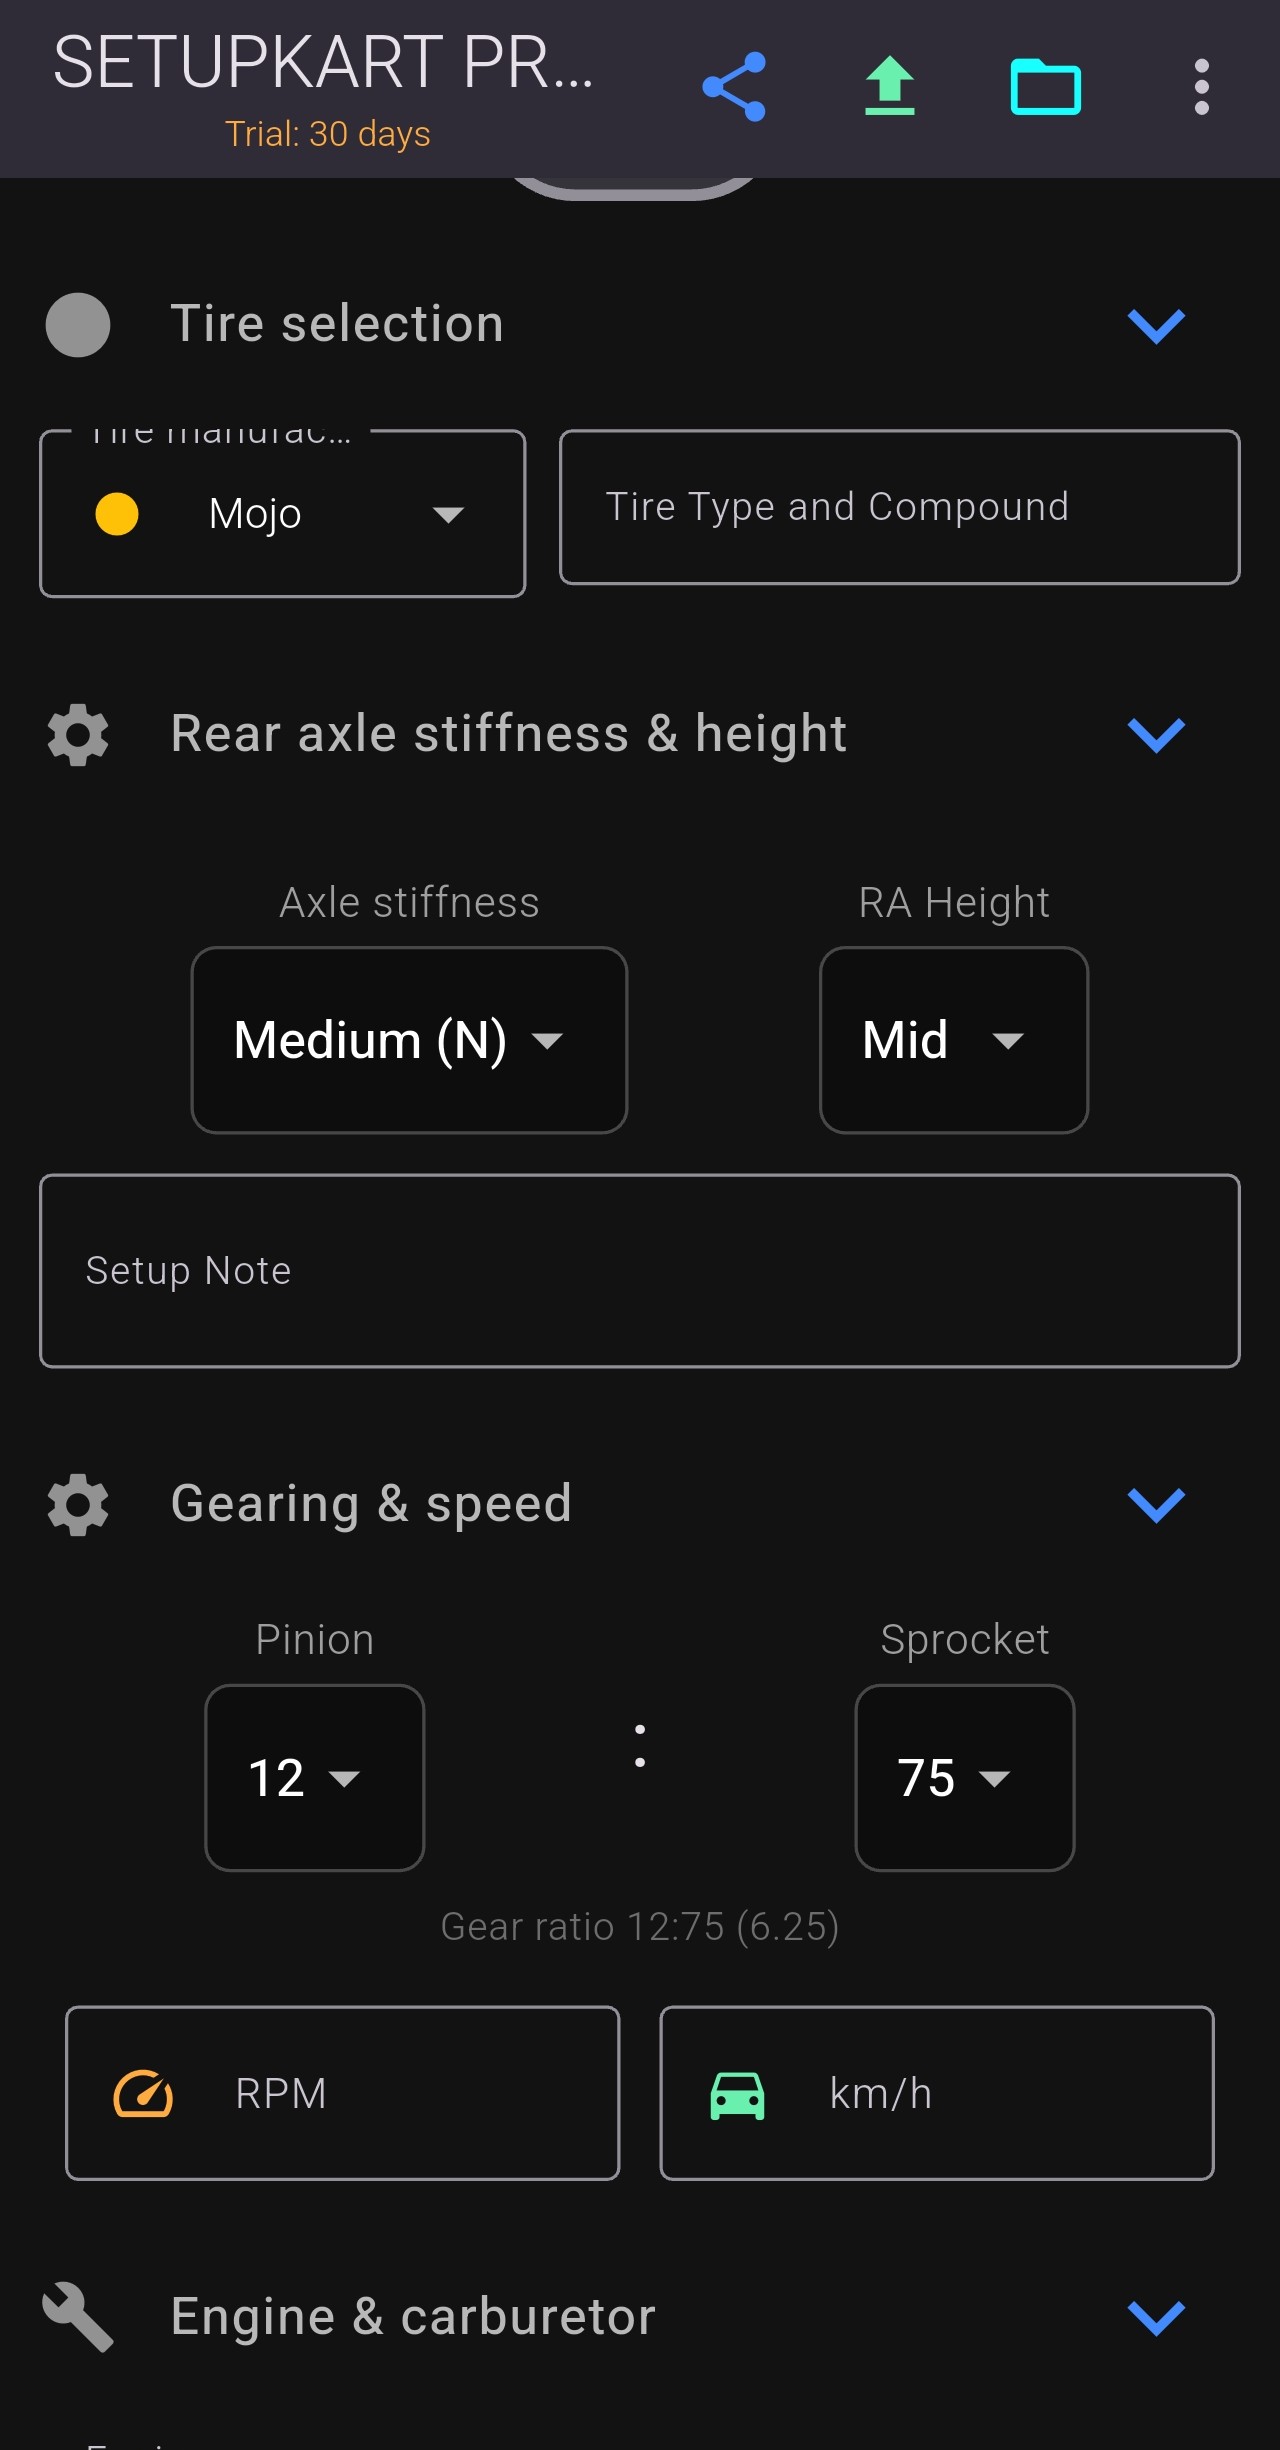Tap the blue share icon
1280x2450 pixels.
pyautogui.click(x=734, y=87)
